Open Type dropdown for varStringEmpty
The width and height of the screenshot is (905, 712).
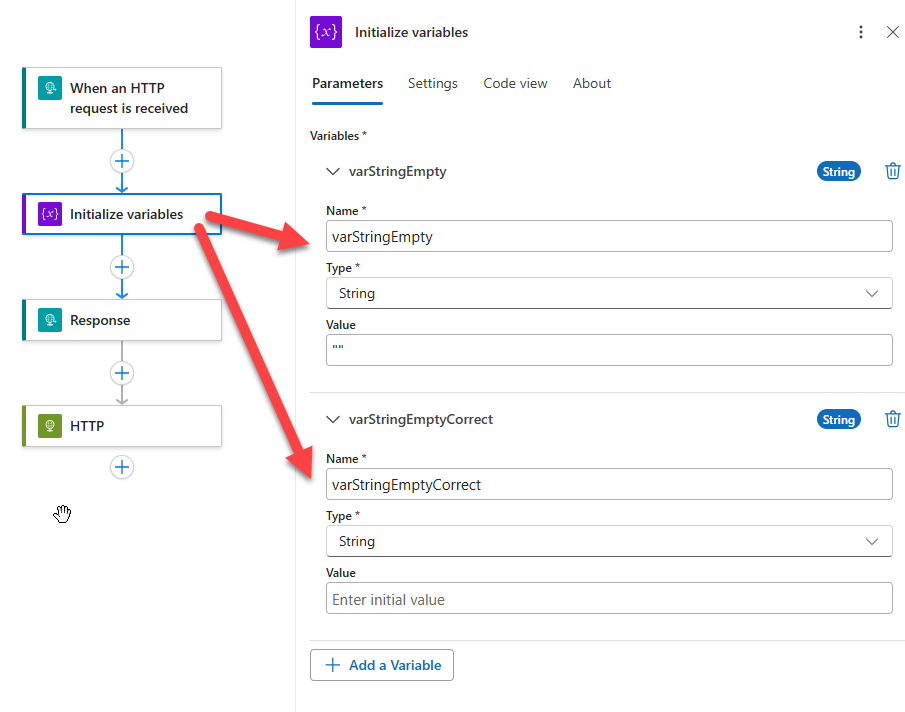(609, 293)
